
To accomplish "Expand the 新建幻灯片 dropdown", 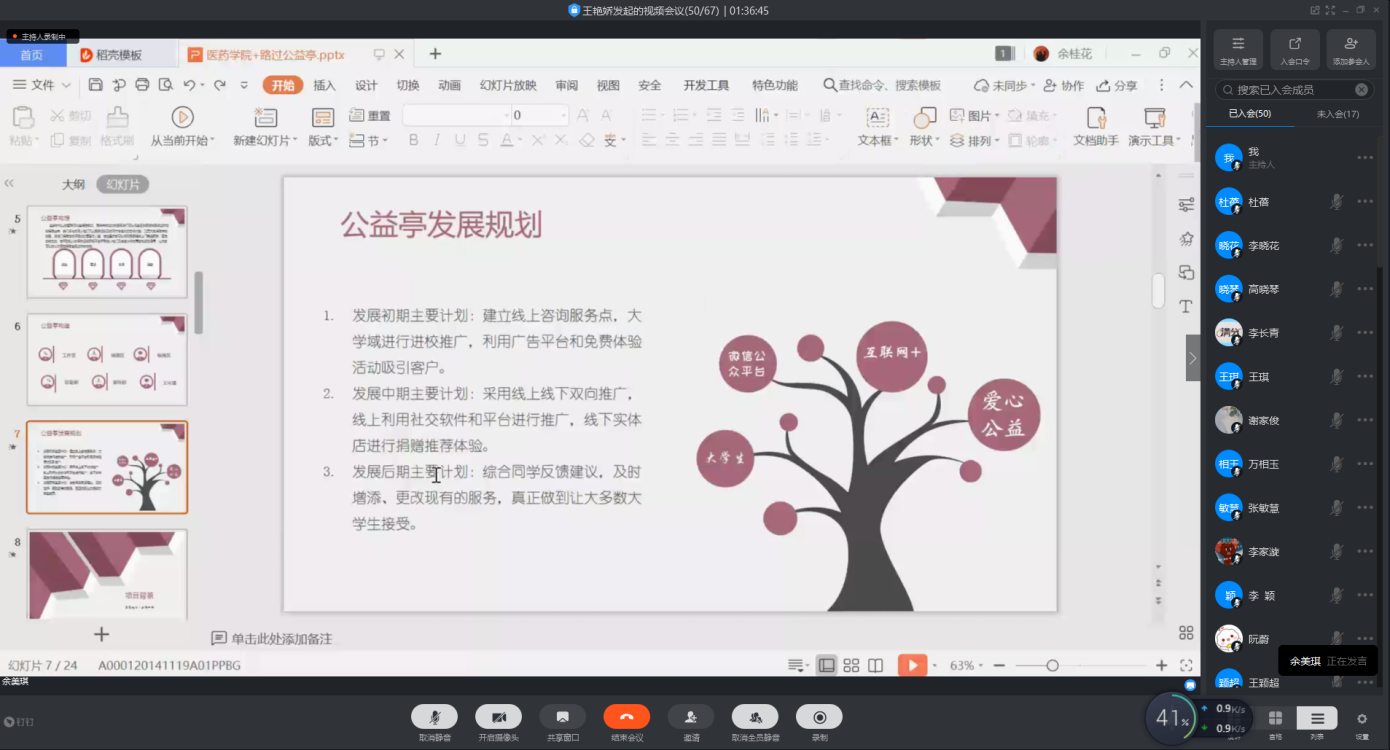I will [264, 141].
